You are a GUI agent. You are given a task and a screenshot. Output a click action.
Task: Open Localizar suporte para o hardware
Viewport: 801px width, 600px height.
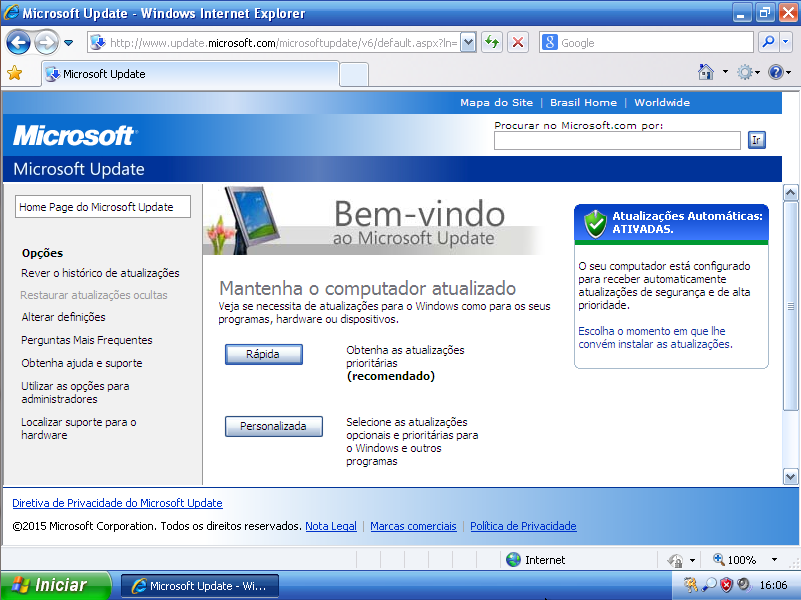79,428
